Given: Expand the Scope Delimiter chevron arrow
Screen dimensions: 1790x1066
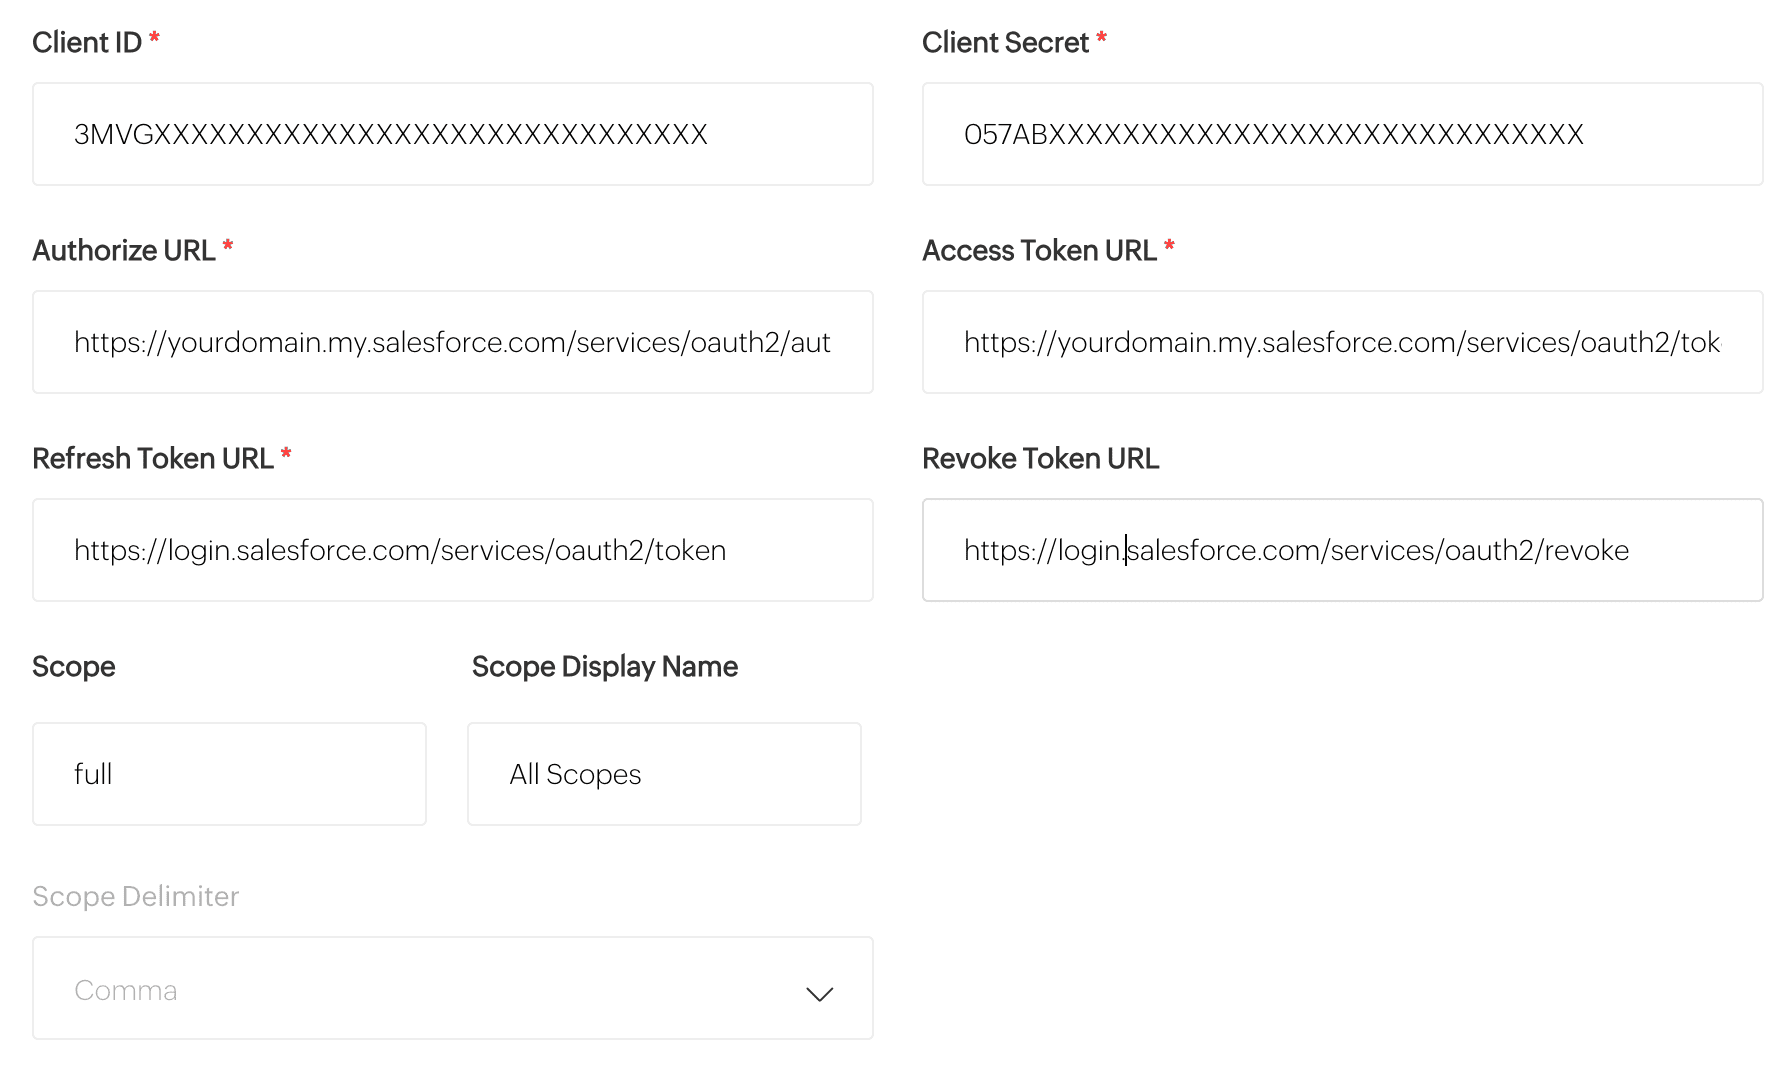Looking at the screenshot, I should (819, 993).
